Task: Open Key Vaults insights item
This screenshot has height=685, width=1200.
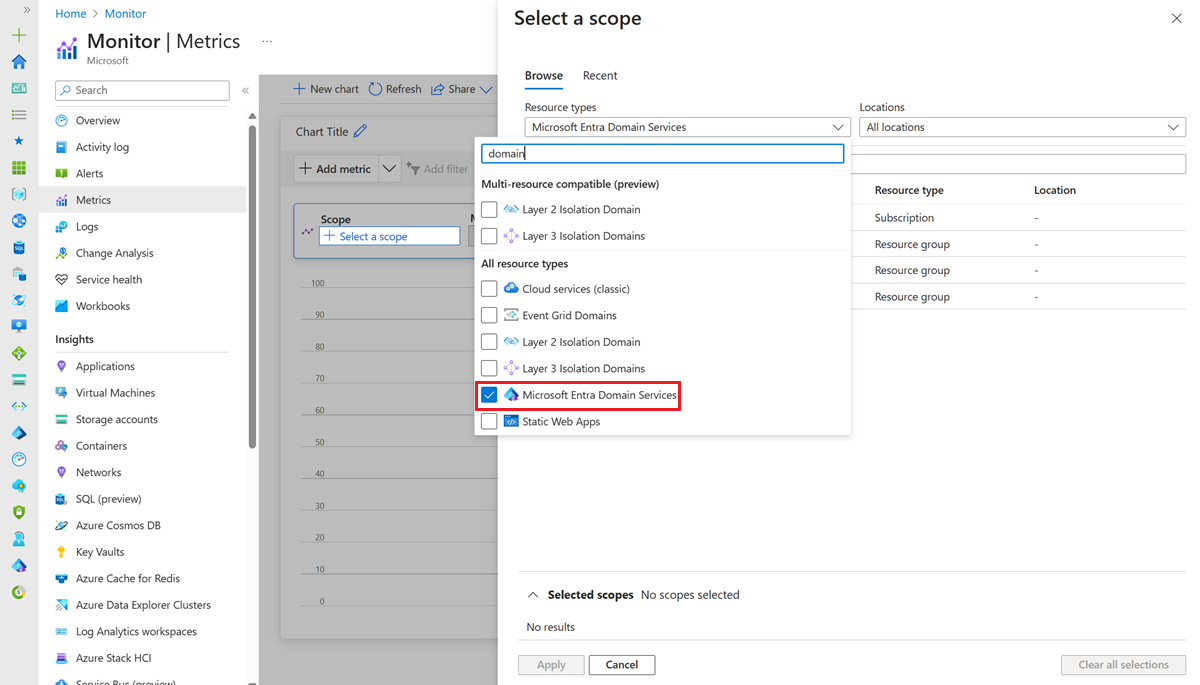Action: [x=100, y=552]
